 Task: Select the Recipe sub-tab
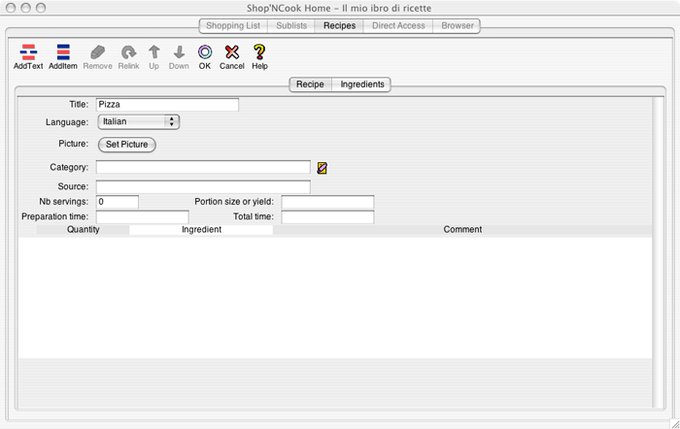[310, 84]
